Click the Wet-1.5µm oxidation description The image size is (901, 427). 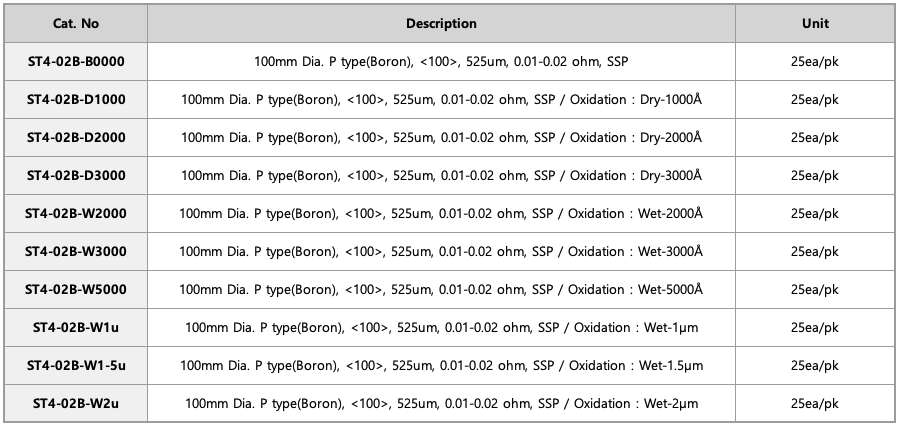pos(441,365)
